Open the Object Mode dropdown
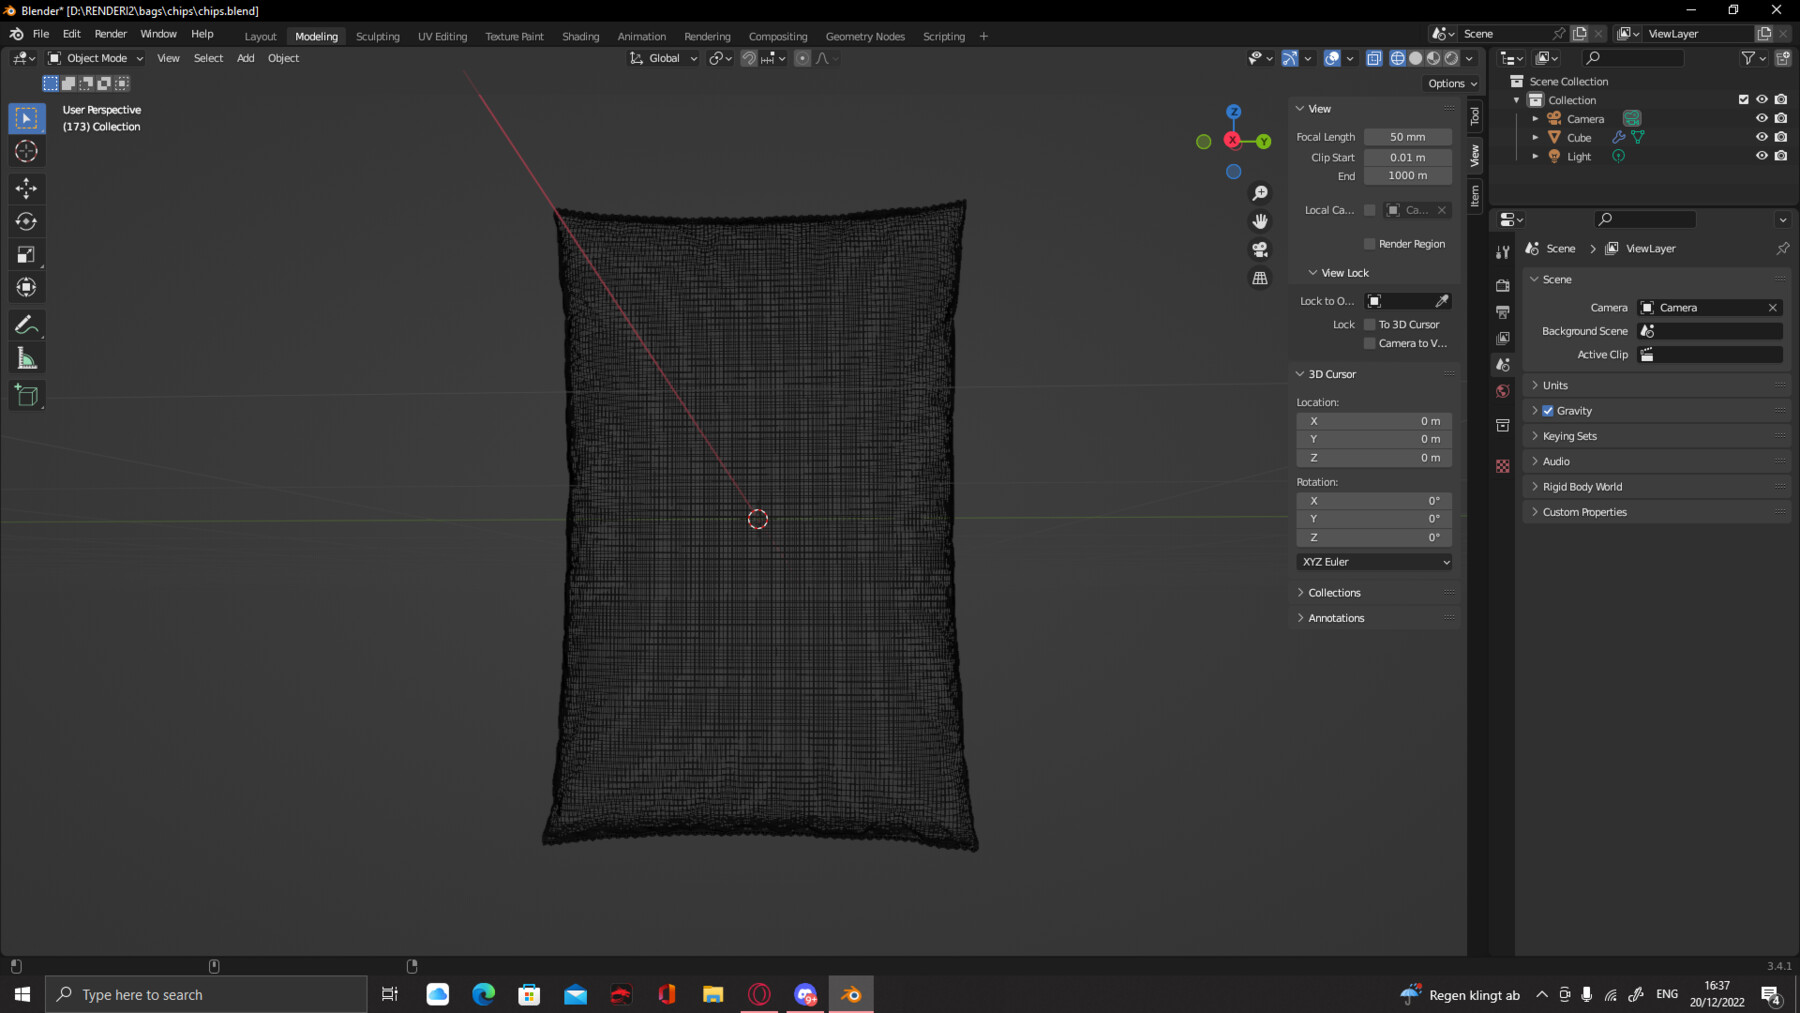 click(x=96, y=58)
